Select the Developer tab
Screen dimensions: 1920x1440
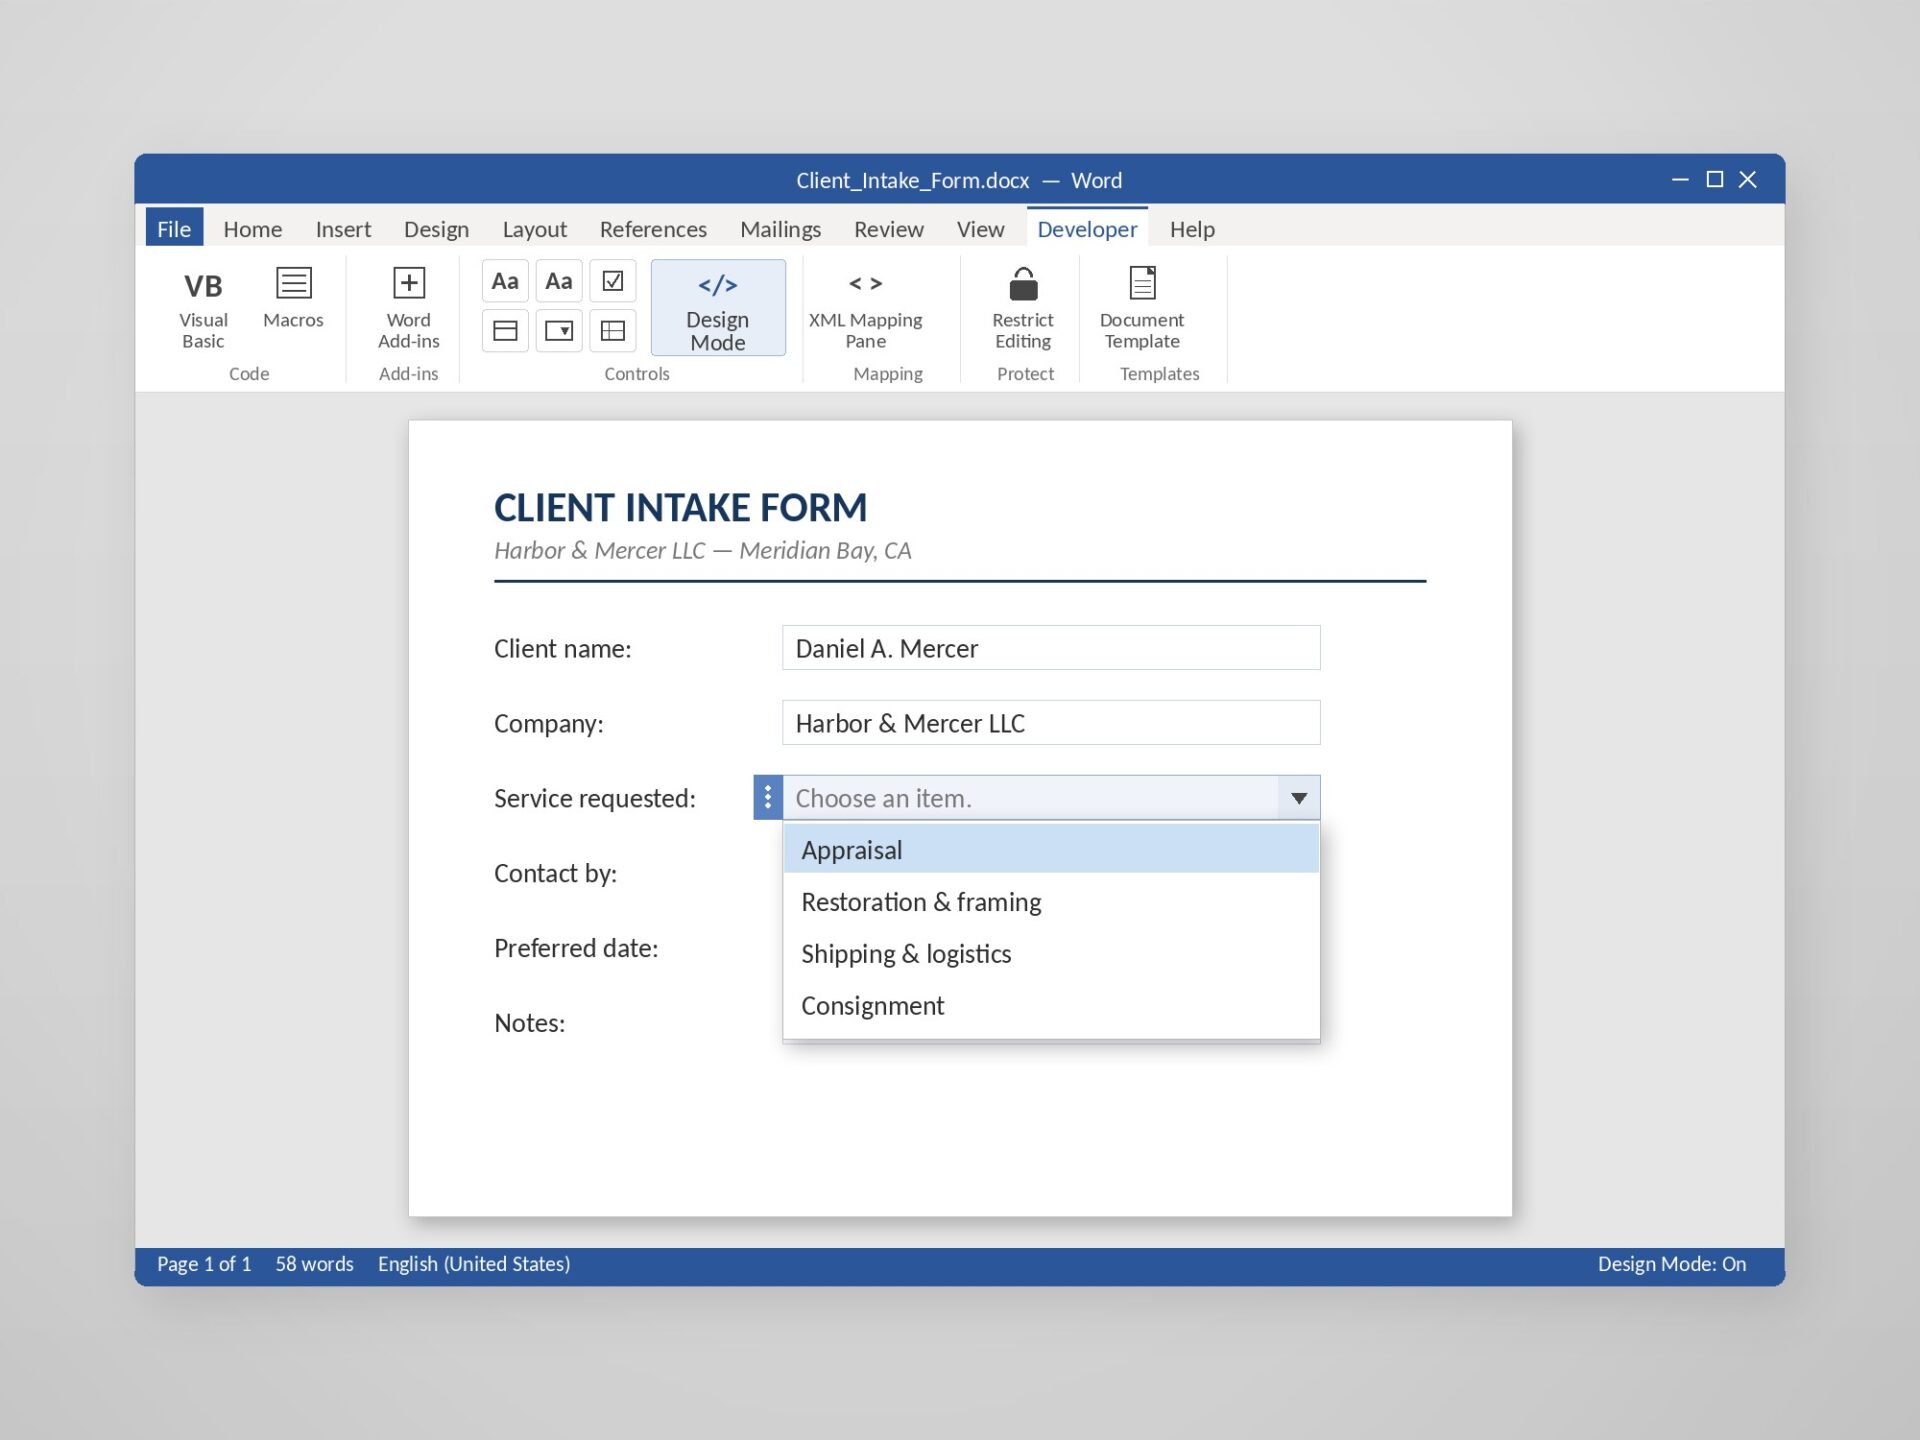[1087, 229]
